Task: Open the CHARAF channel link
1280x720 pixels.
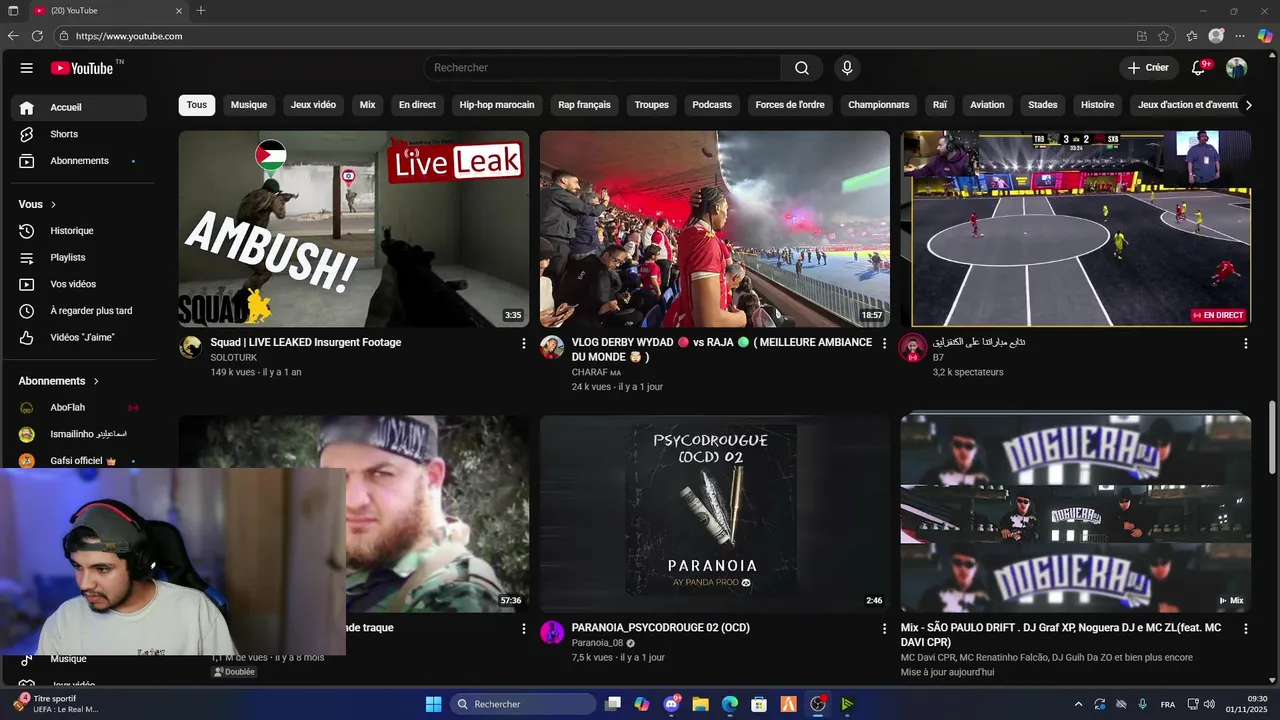Action: pyautogui.click(x=596, y=372)
